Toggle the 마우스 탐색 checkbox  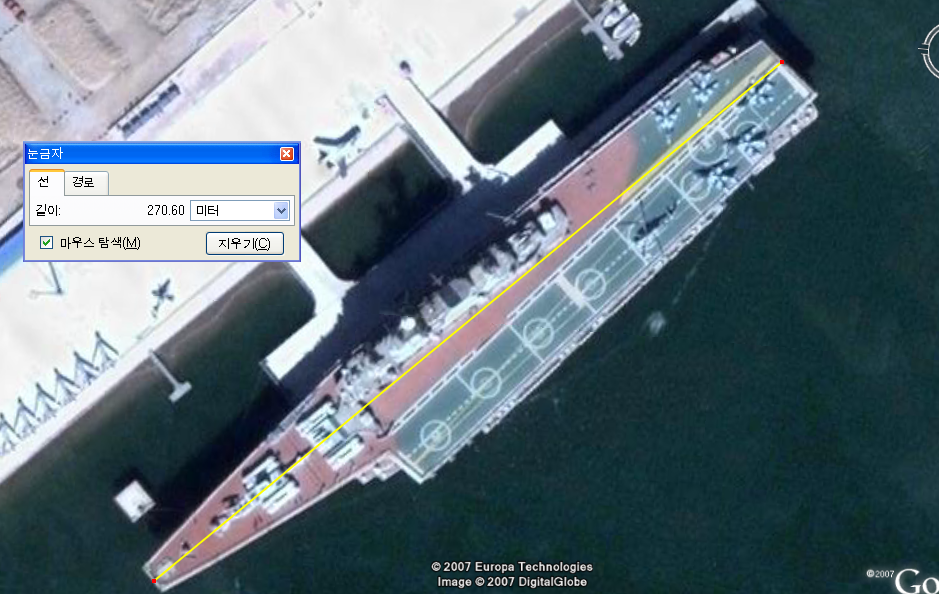(46, 243)
